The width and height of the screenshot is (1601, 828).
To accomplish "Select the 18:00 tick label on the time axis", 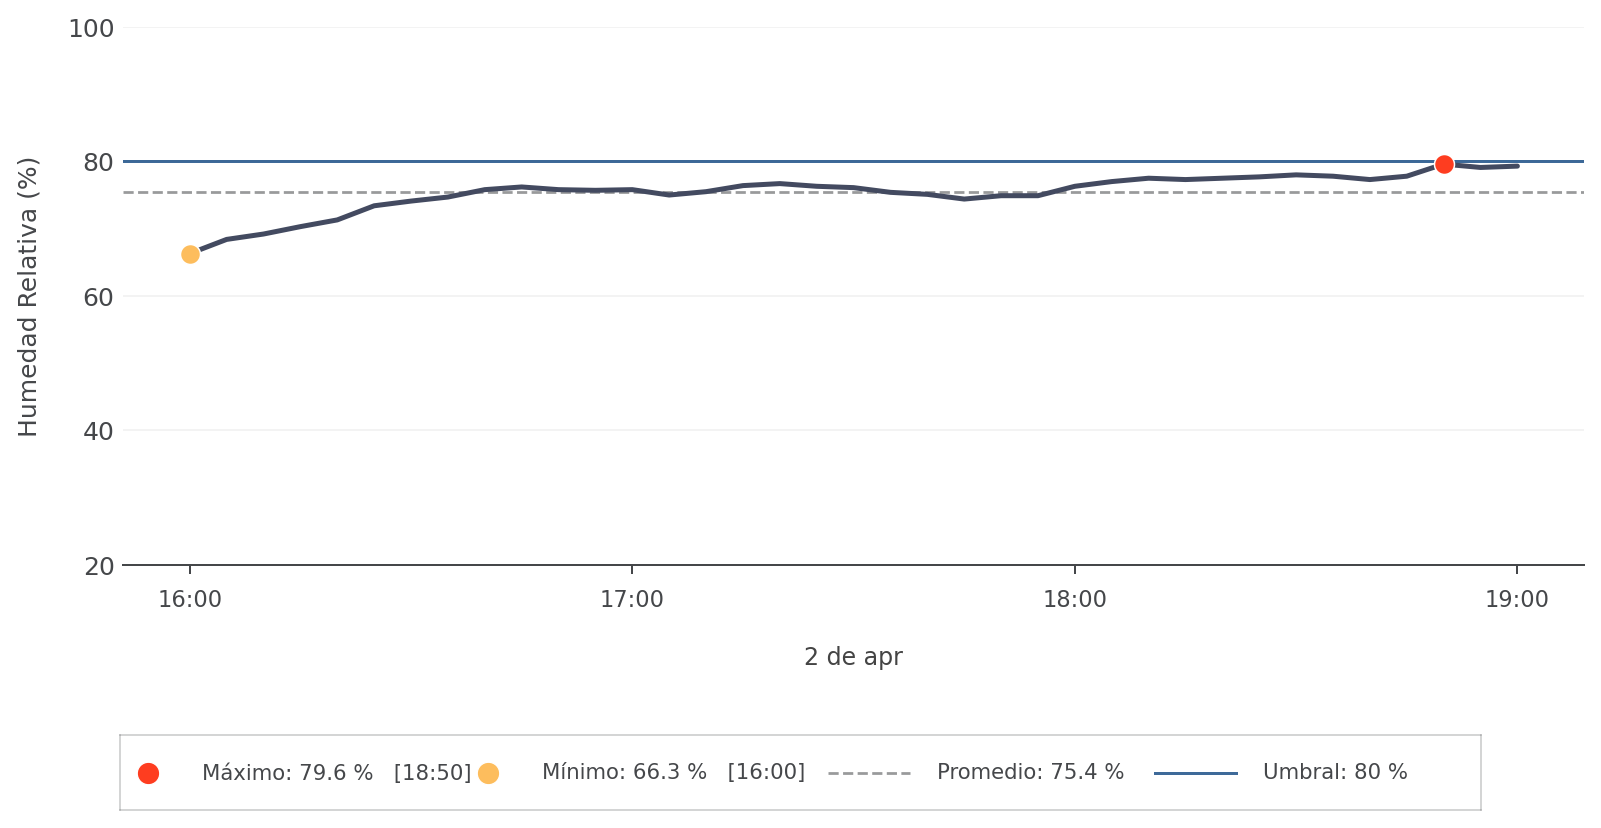I will [x=1075, y=600].
